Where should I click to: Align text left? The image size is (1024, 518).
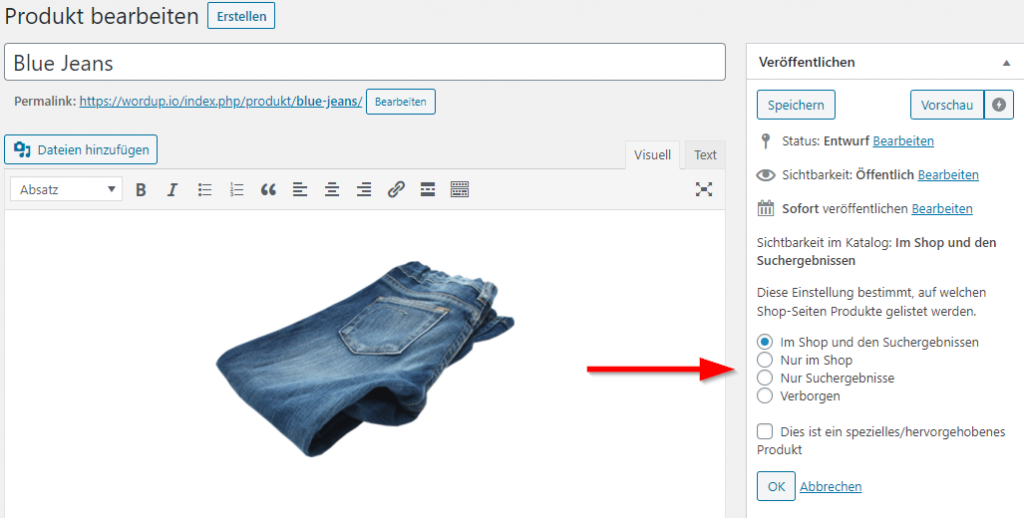tap(300, 189)
